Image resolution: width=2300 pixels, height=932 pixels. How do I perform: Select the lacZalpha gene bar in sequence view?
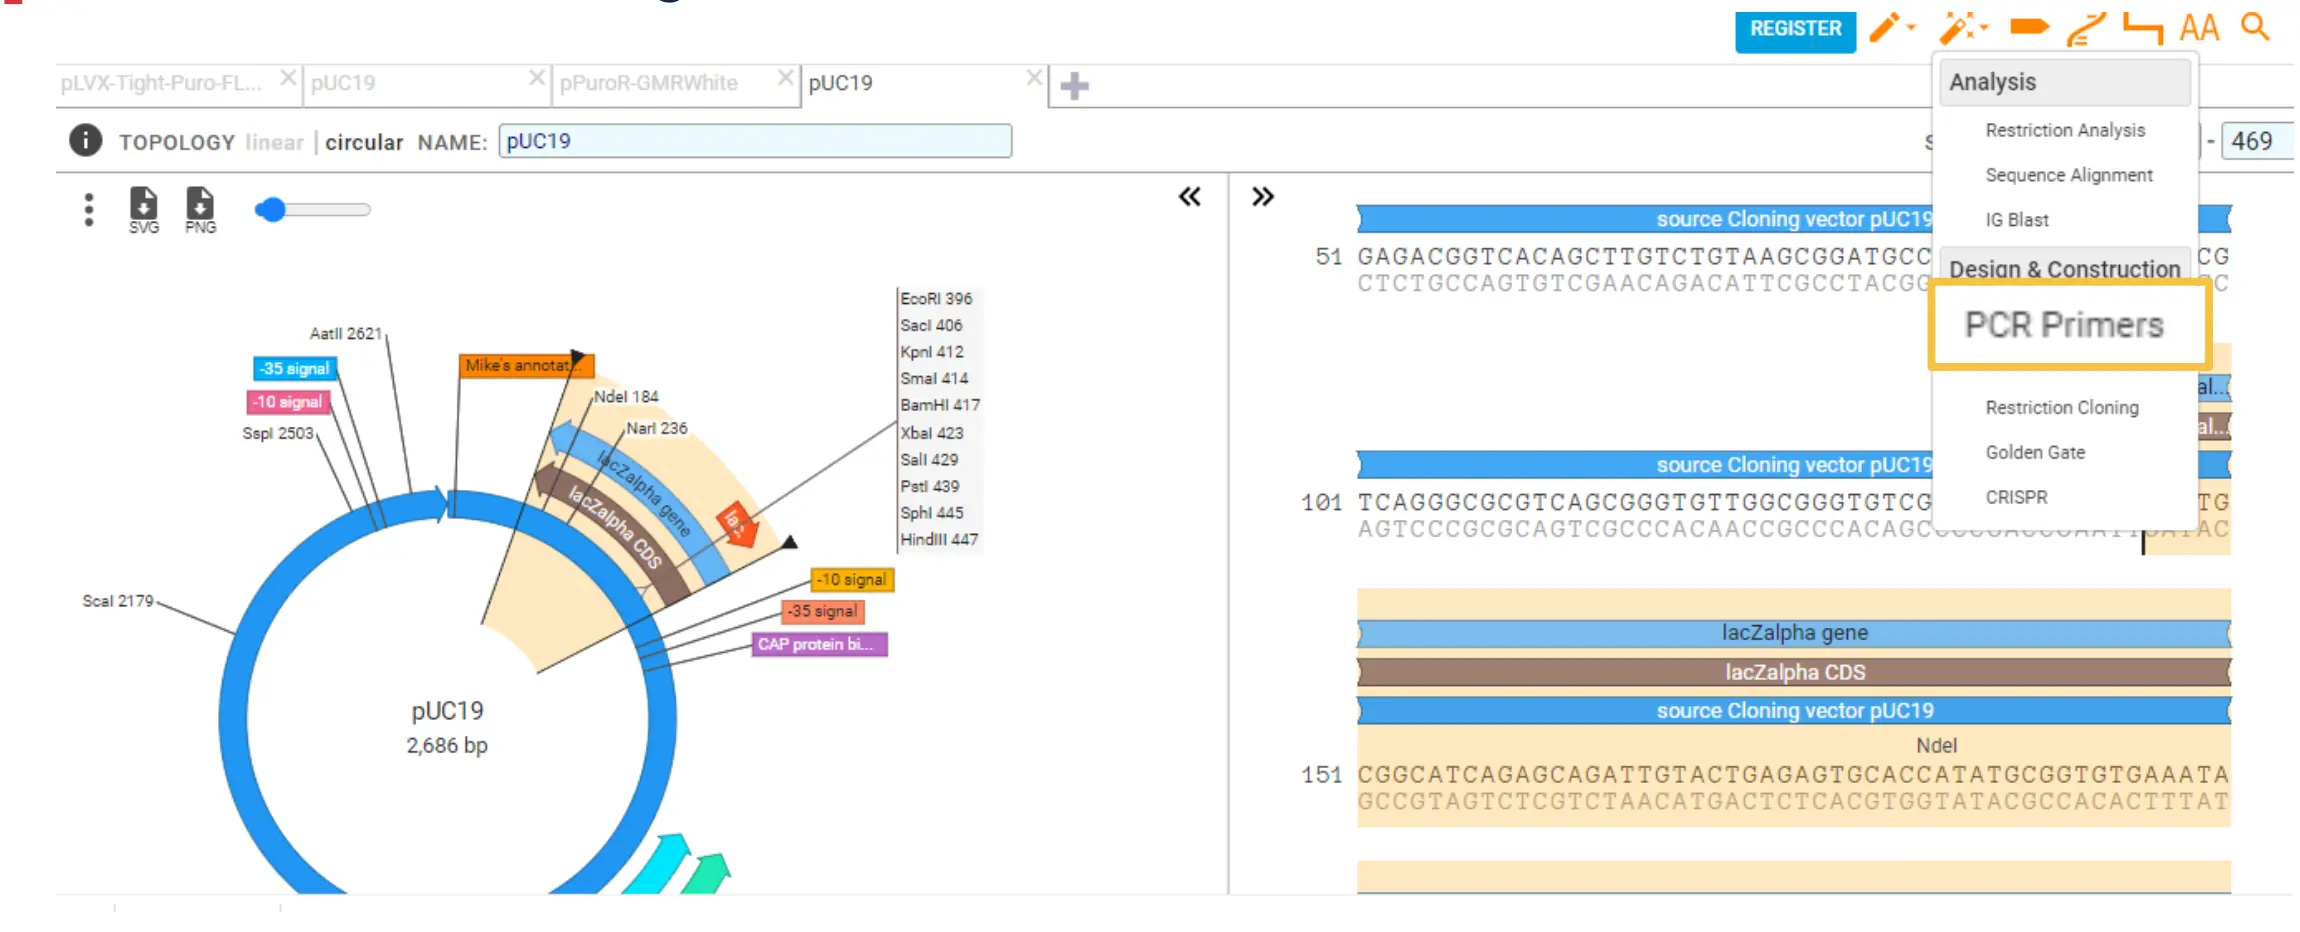(1794, 633)
